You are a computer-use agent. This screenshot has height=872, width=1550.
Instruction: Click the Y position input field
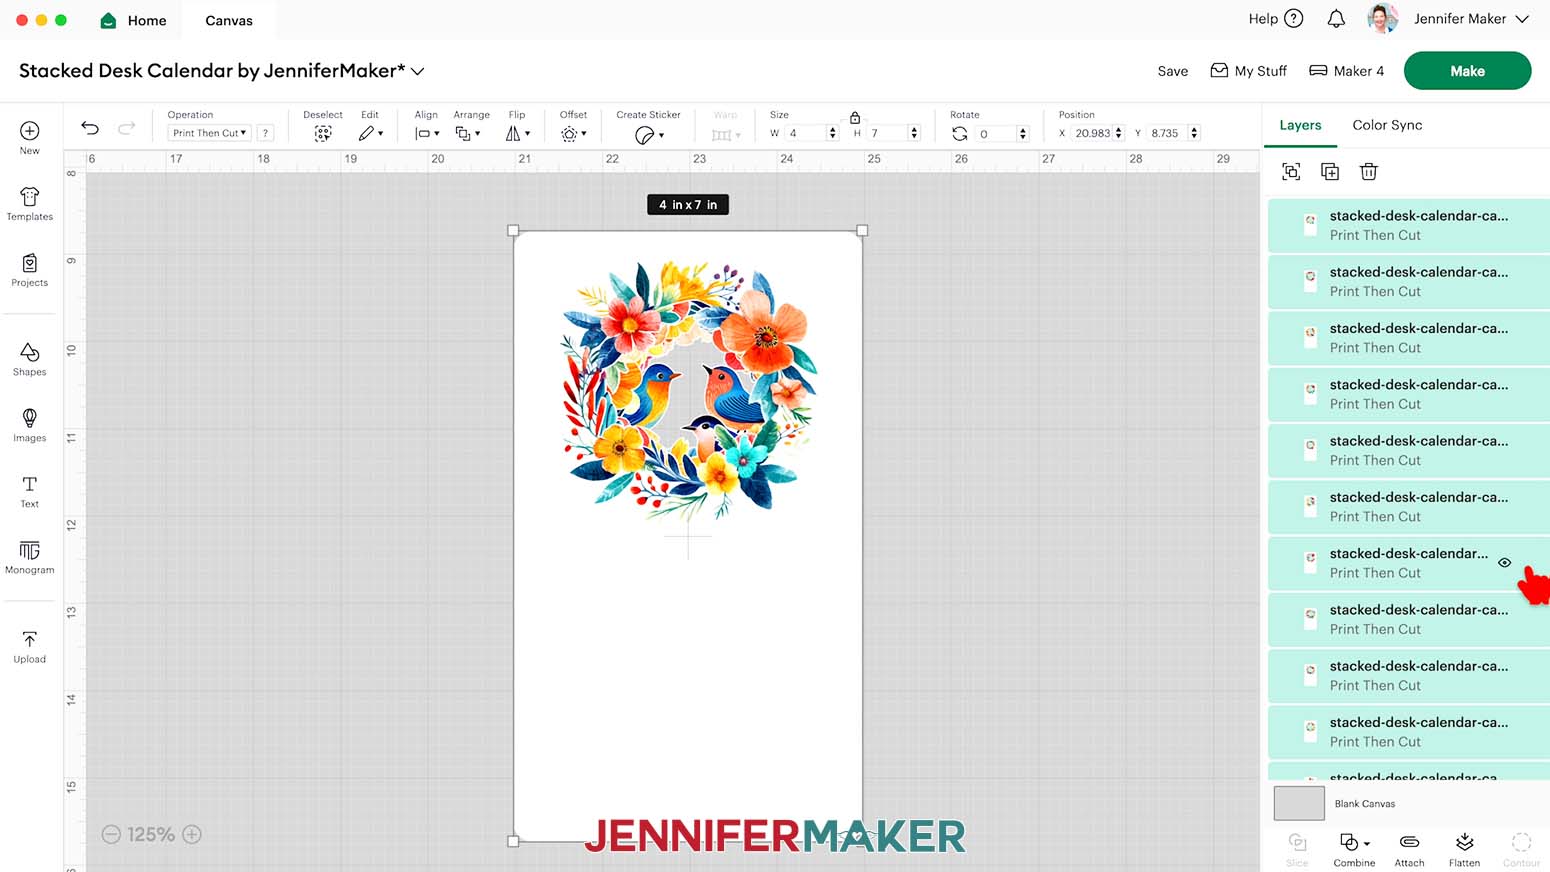pyautogui.click(x=1167, y=133)
